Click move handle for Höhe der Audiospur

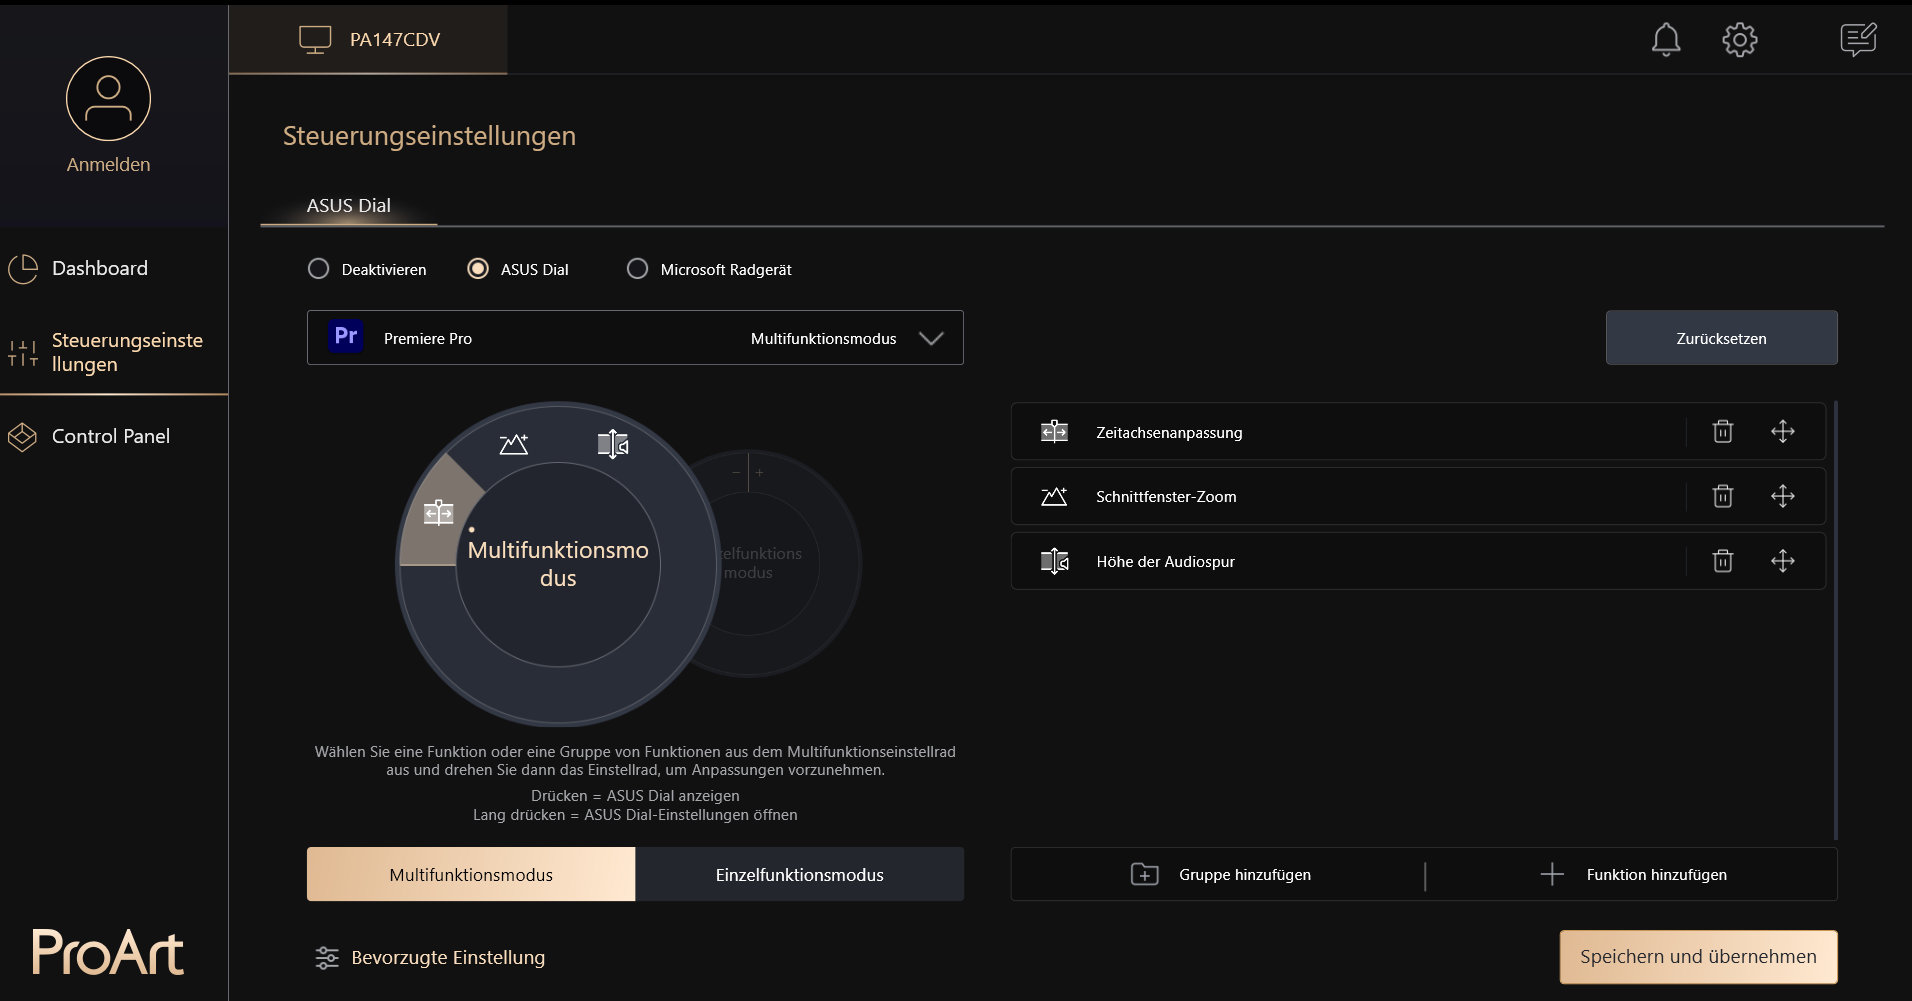1783,561
